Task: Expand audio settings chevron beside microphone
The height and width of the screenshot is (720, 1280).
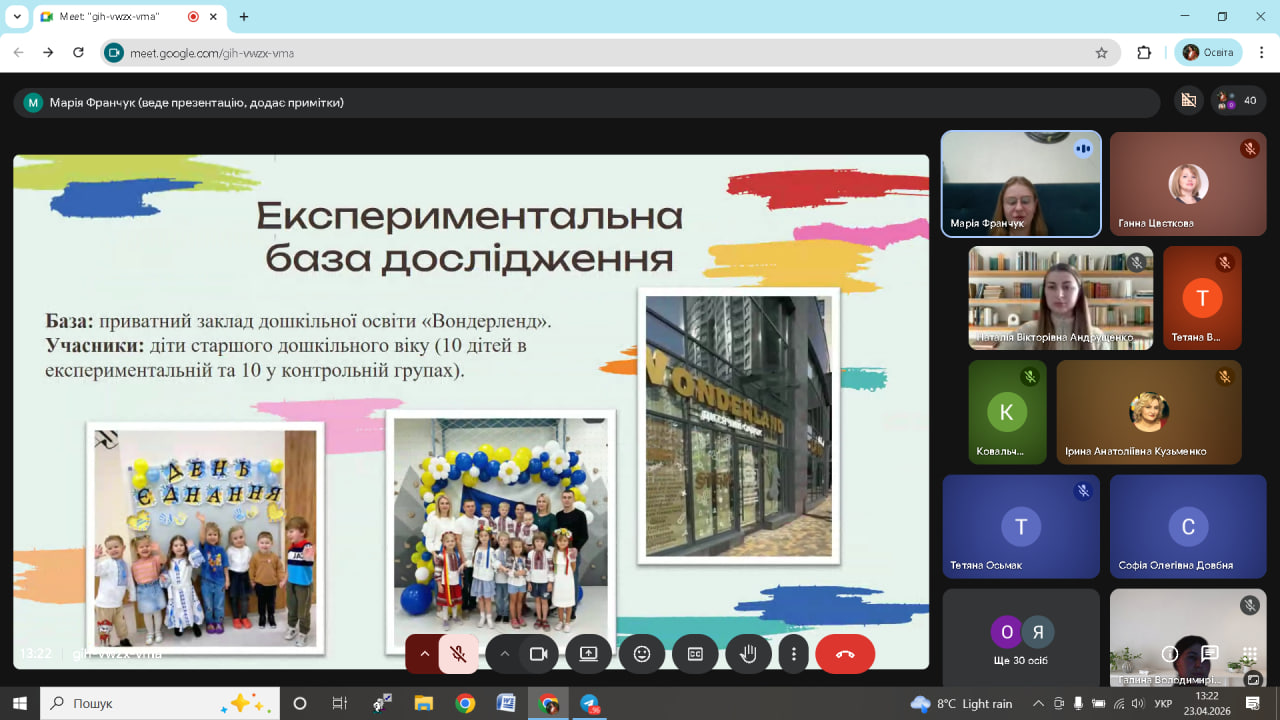Action: pyautogui.click(x=424, y=654)
